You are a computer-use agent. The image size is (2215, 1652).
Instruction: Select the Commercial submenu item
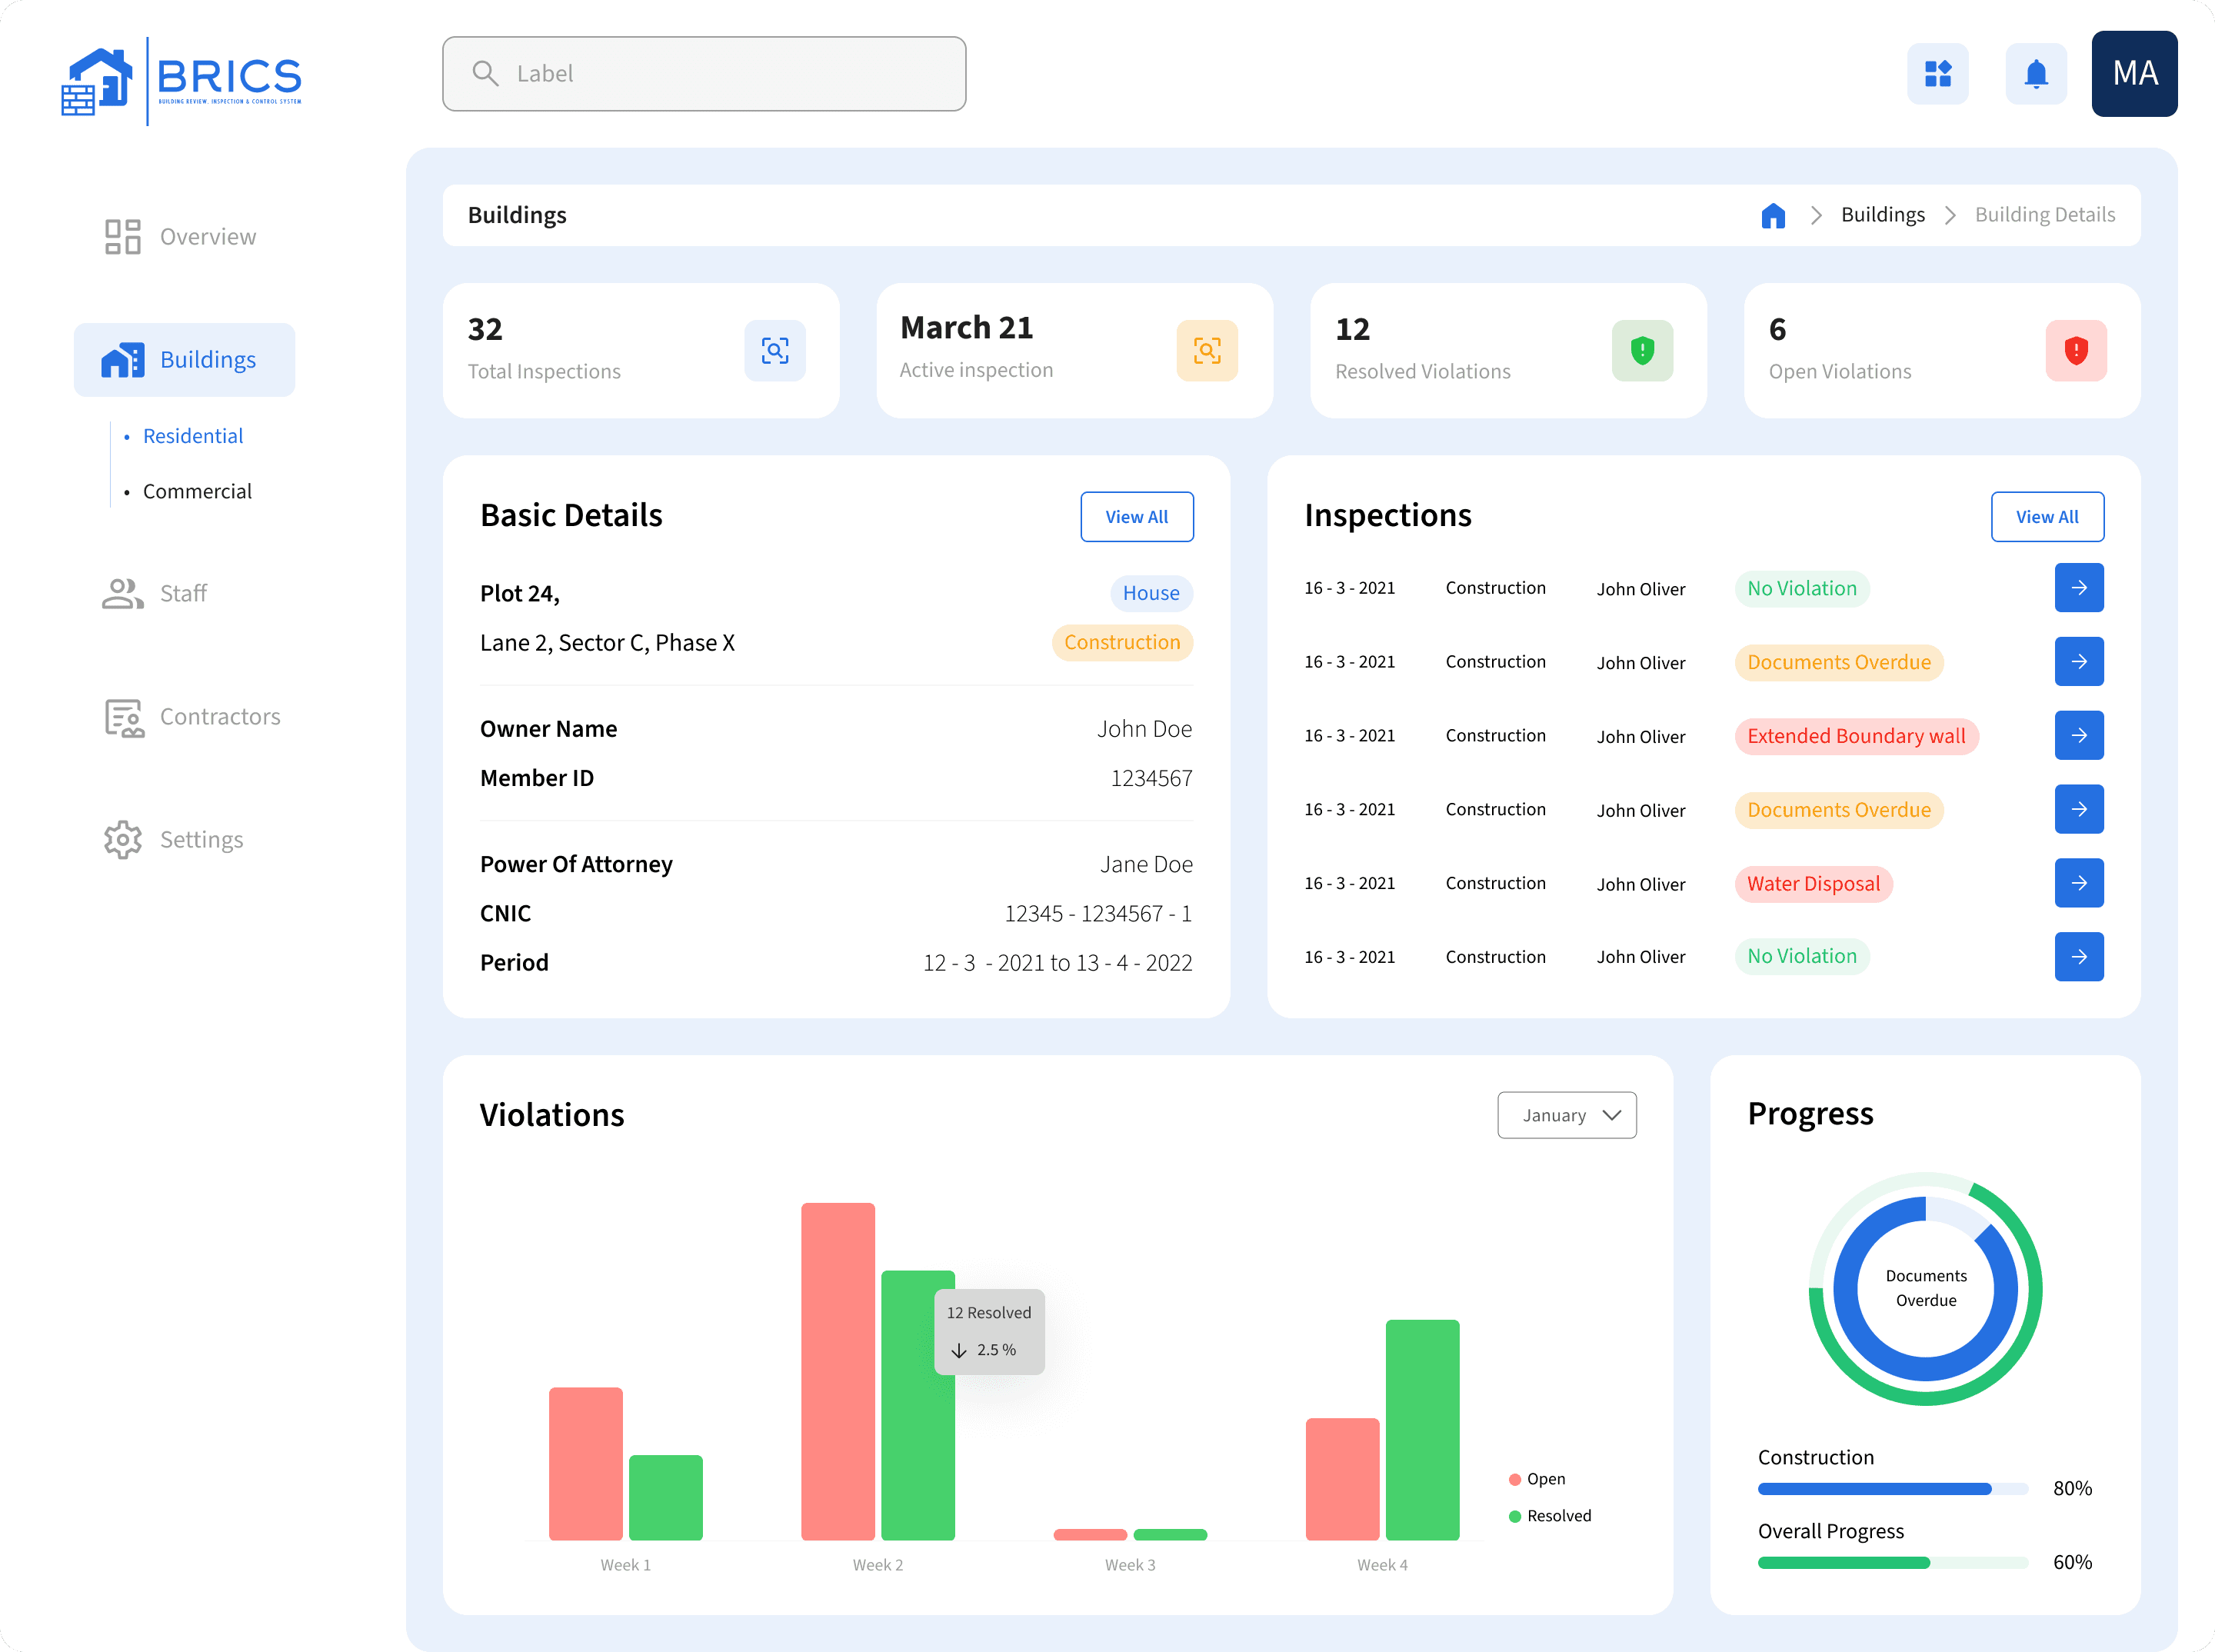click(197, 491)
